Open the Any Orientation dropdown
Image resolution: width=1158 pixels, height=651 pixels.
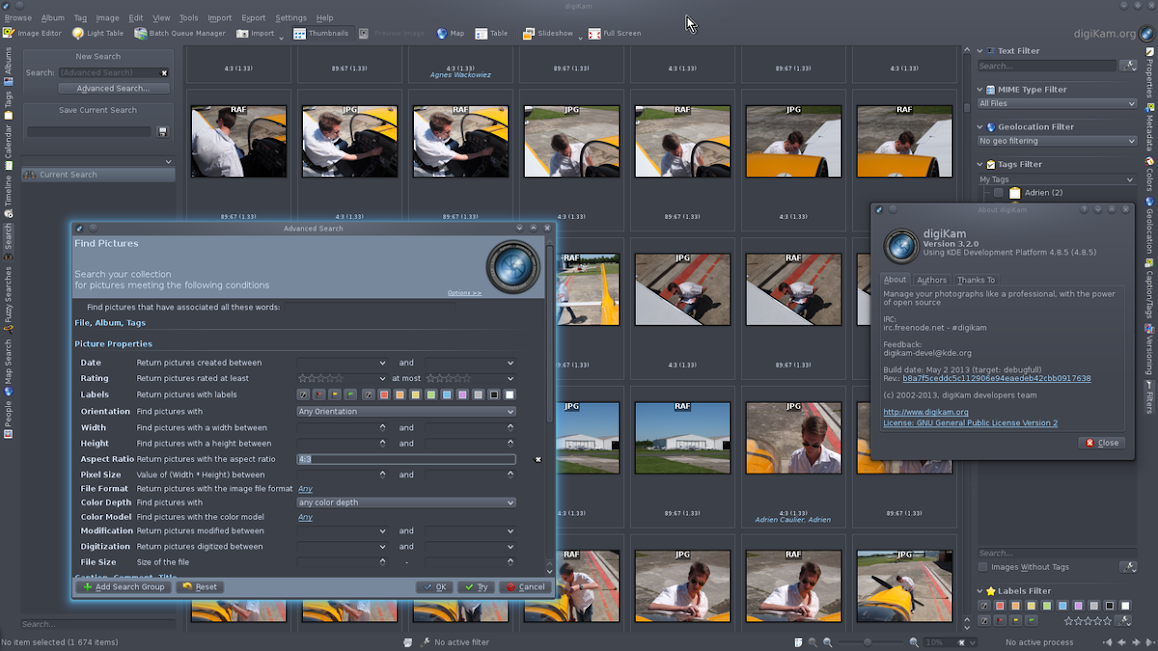(406, 411)
